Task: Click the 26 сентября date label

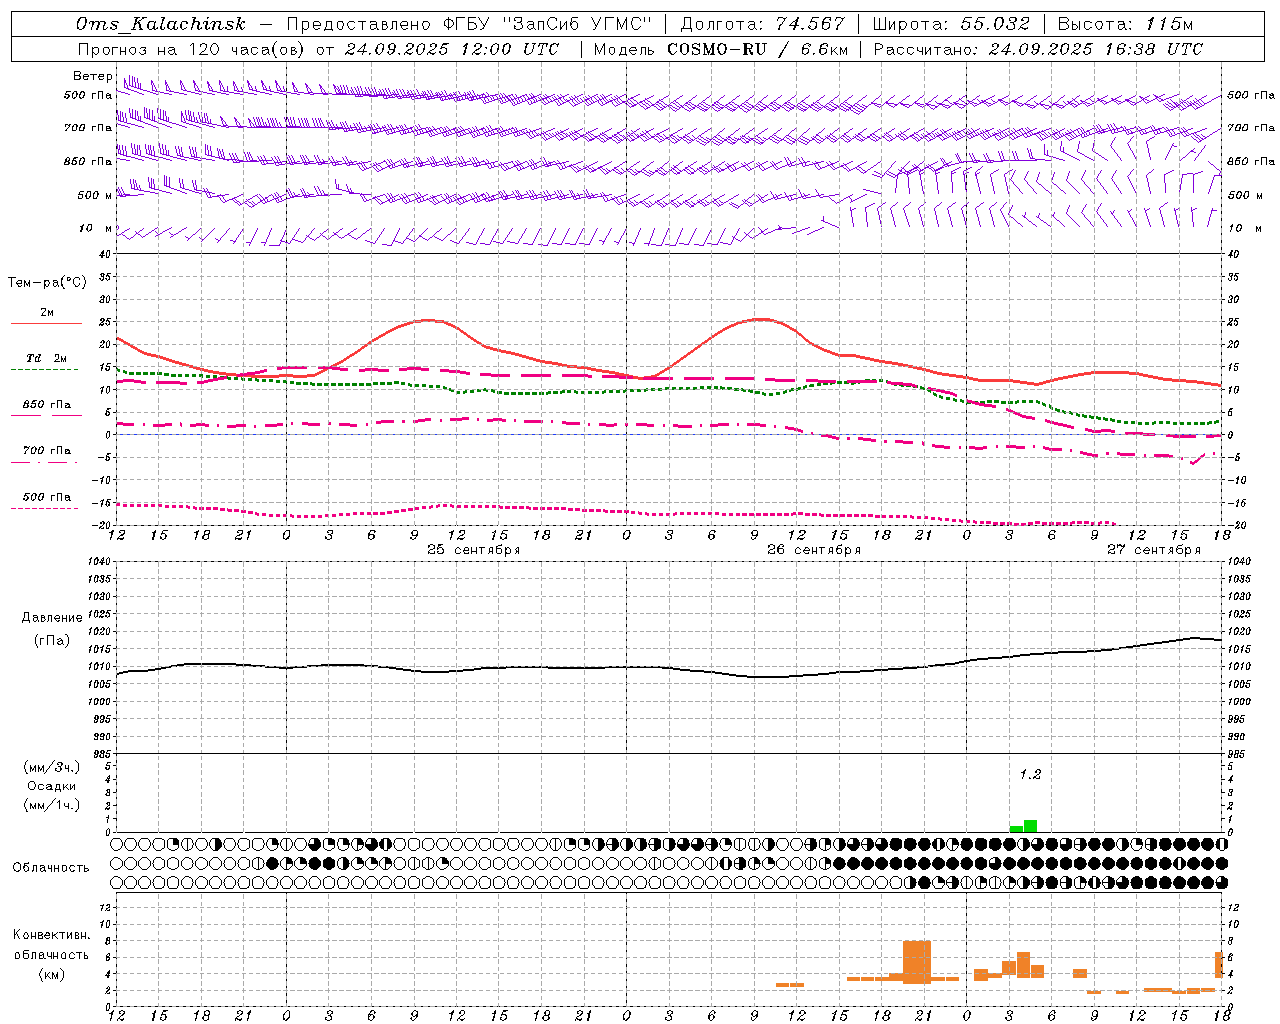Action: pos(814,550)
